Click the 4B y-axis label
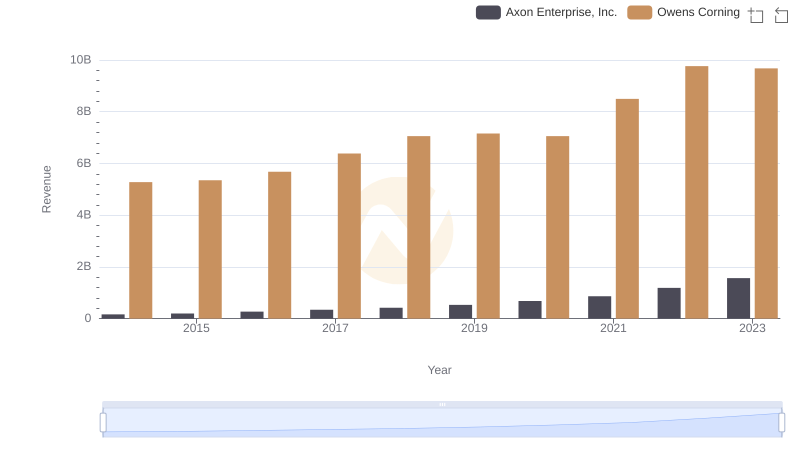This screenshot has height=461, width=800. pos(84,215)
